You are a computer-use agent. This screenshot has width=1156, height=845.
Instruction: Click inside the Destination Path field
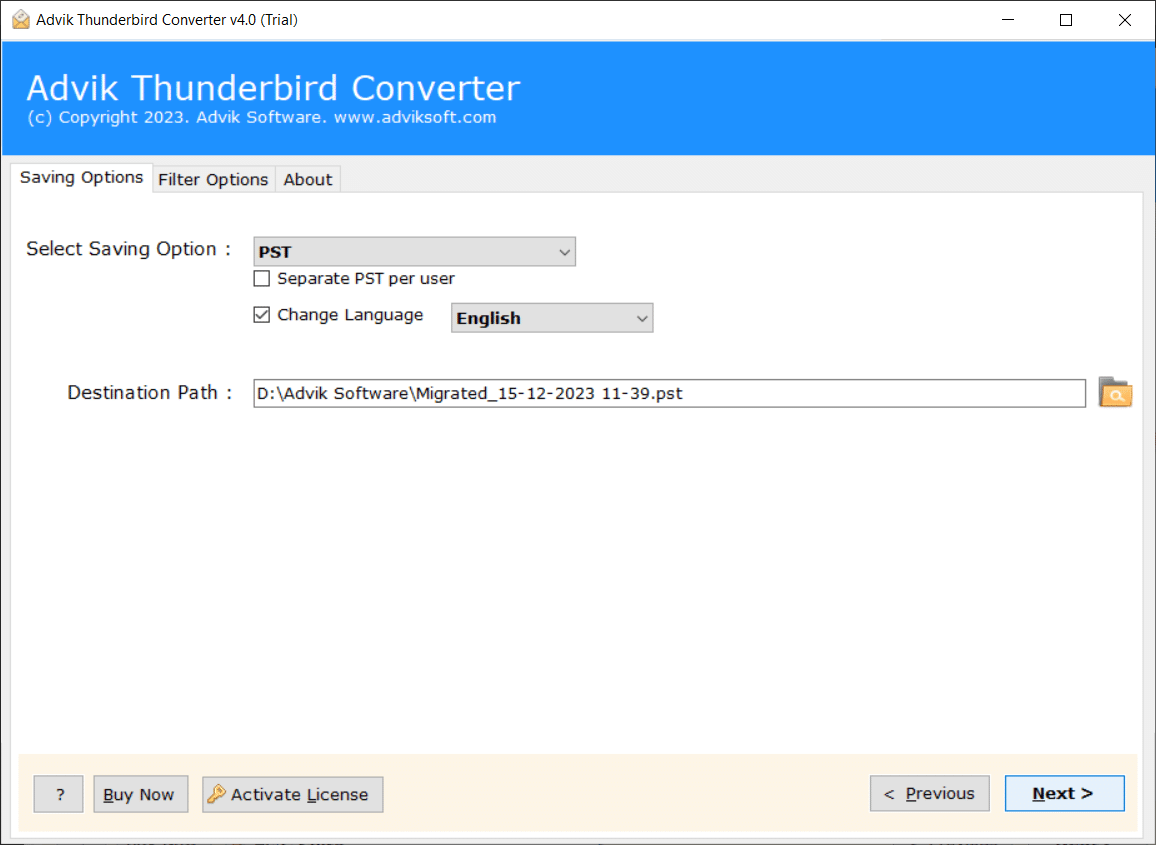coord(669,393)
